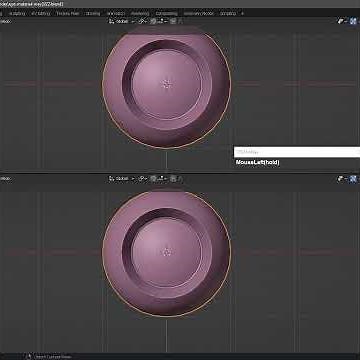Toggle proportional editing in bottom viewport header
Image resolution: width=360 pixels, height=360 pixels.
click(x=173, y=179)
